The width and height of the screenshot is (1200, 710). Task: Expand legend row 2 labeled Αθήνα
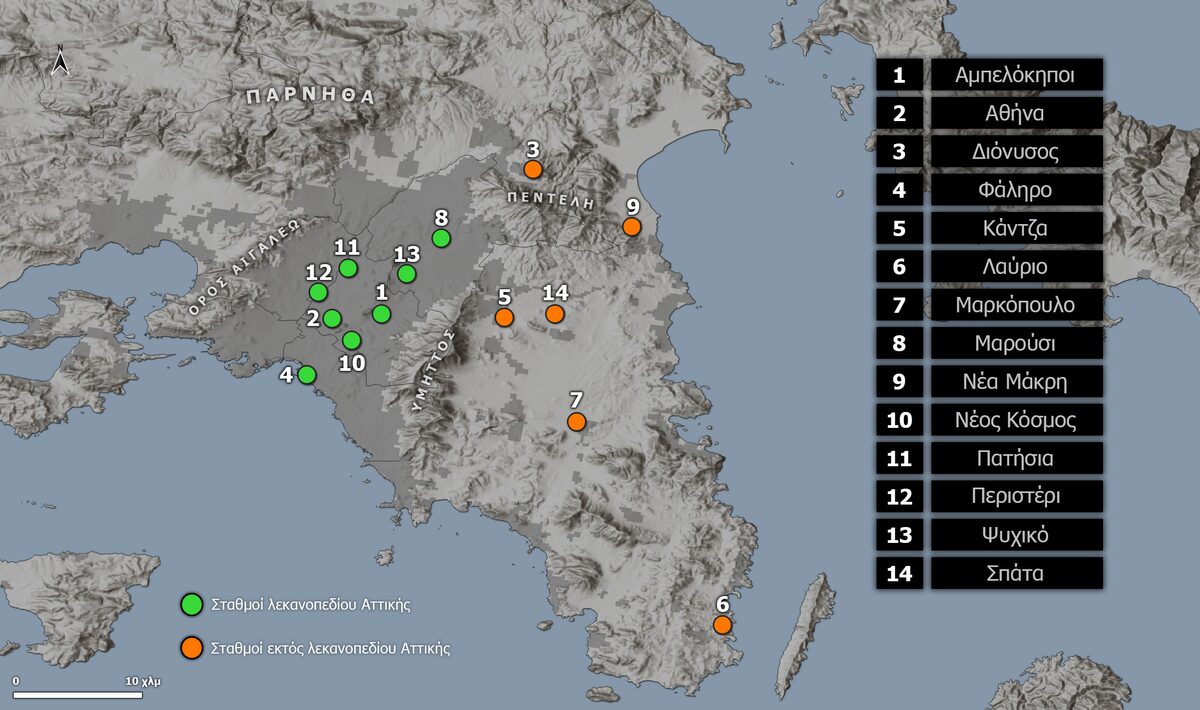(x=1014, y=113)
